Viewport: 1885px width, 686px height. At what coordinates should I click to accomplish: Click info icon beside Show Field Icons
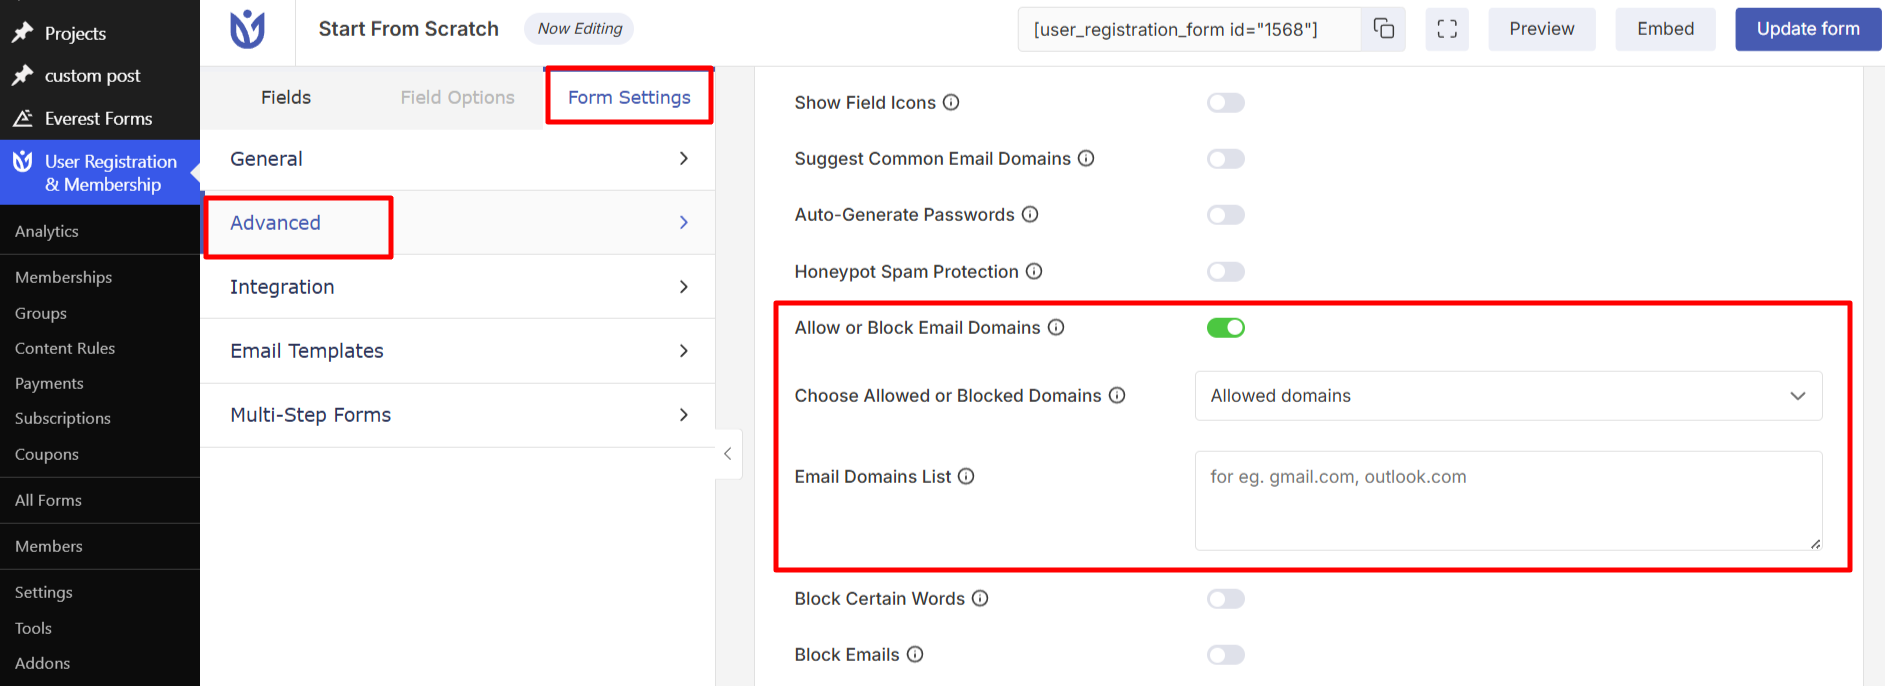(x=951, y=102)
